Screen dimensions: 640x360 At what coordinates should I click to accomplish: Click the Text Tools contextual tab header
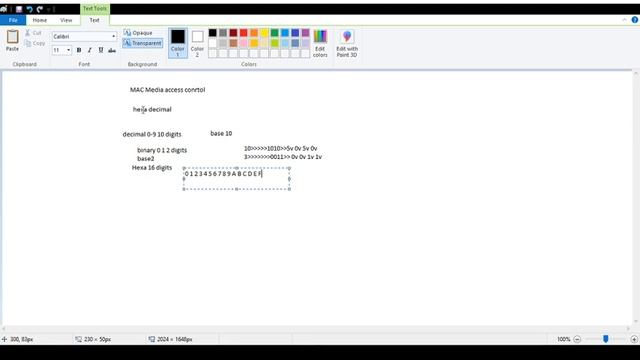[95, 9]
